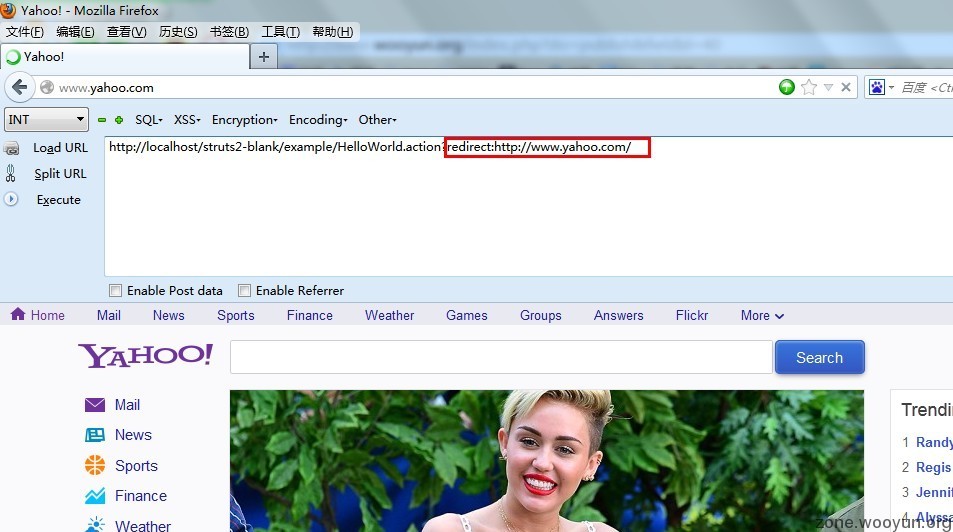Enable the Post data checkbox
The width and height of the screenshot is (953, 532).
(116, 291)
